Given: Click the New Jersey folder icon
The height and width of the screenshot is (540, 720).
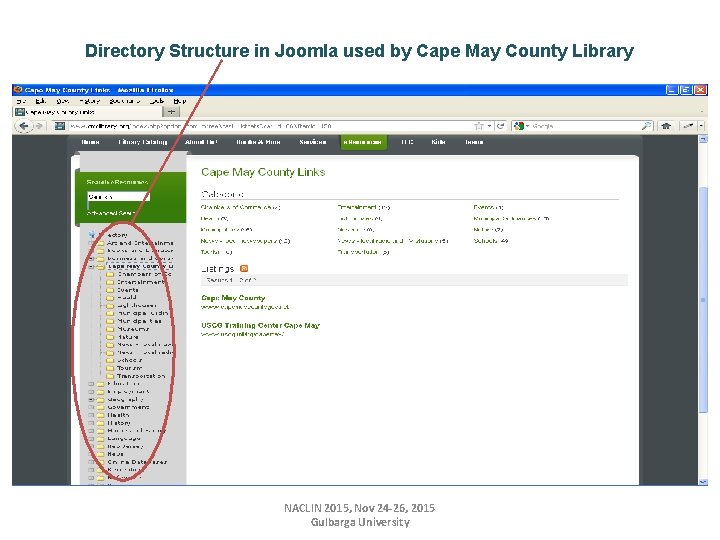Looking at the screenshot, I should pos(101,446).
